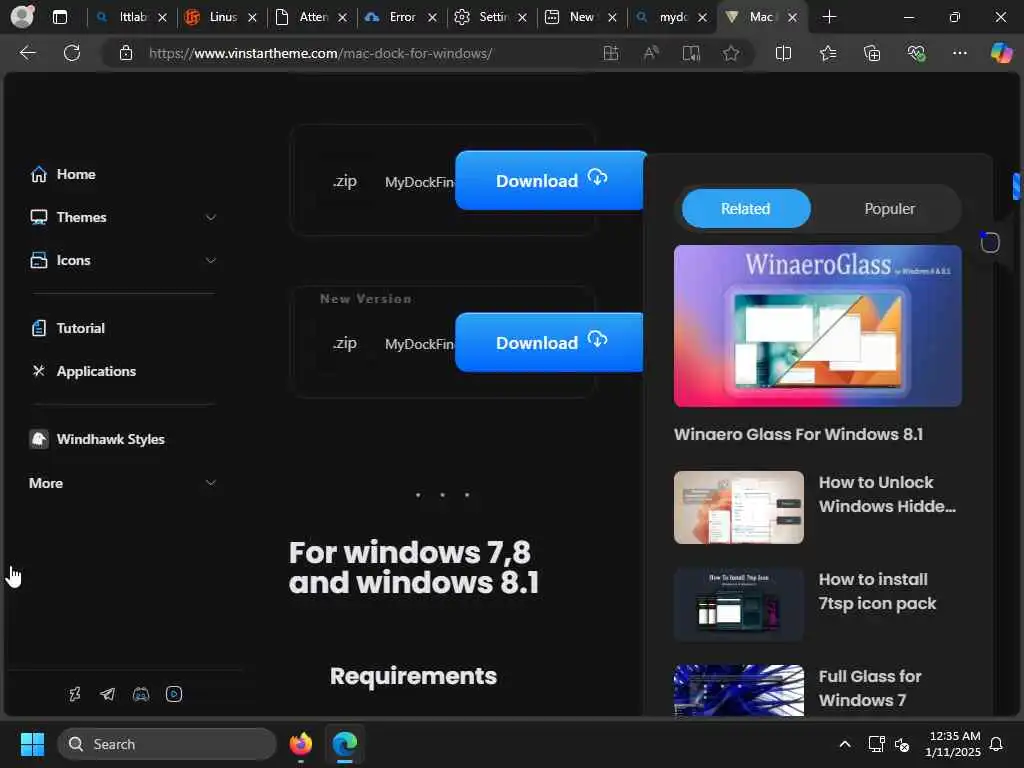Click the network tray icon
This screenshot has width=1024, height=768.
point(876,744)
